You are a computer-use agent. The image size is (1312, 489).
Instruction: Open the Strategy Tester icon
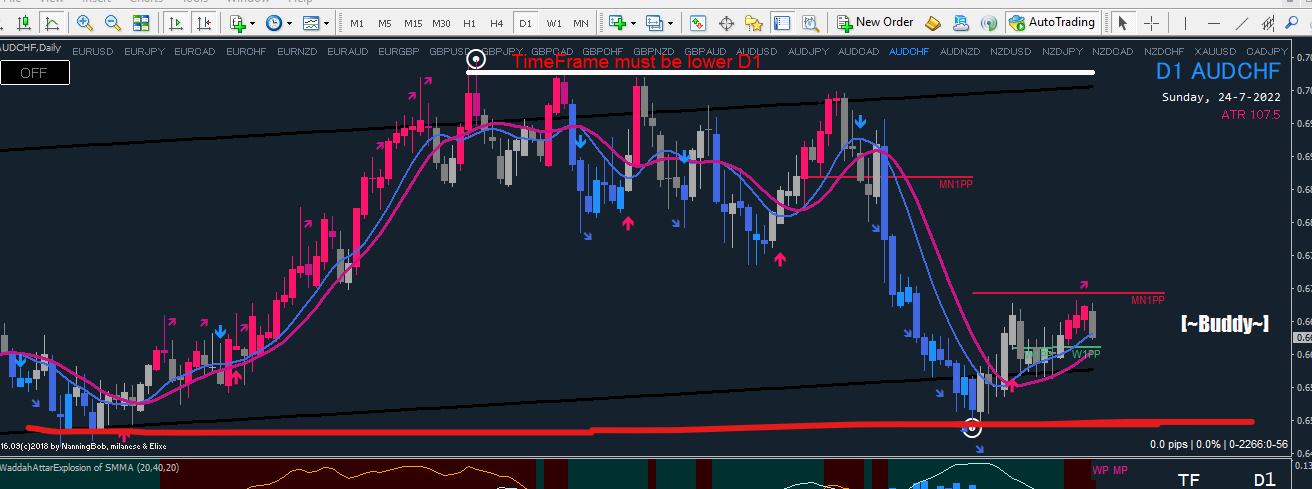[x=810, y=22]
